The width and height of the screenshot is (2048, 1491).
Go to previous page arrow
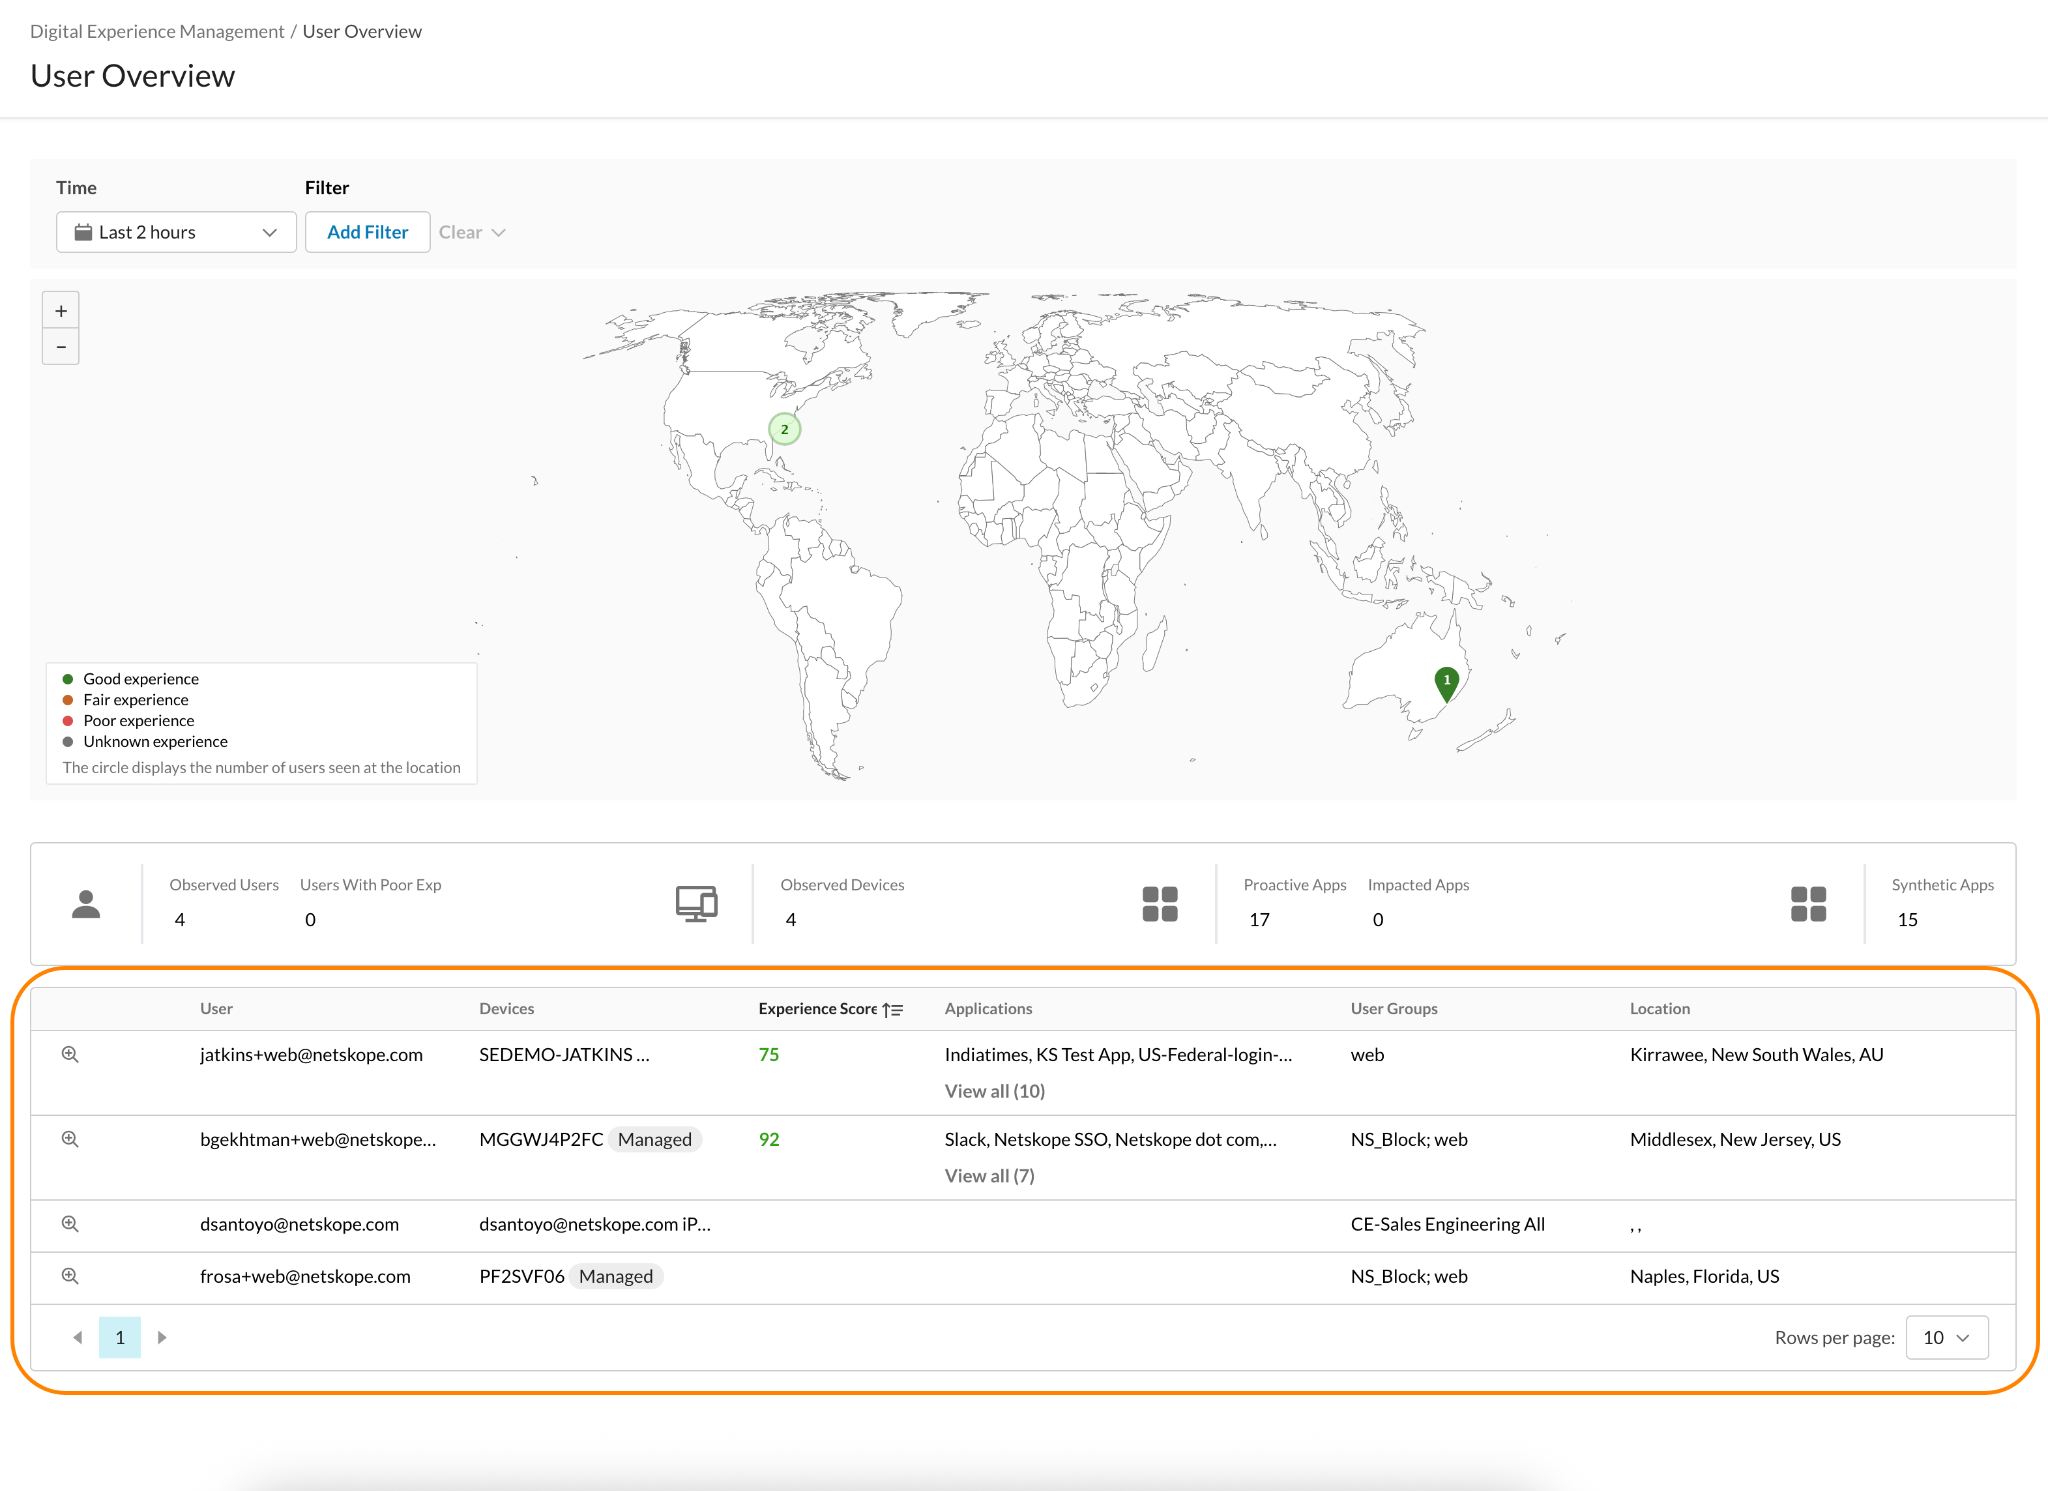point(77,1338)
